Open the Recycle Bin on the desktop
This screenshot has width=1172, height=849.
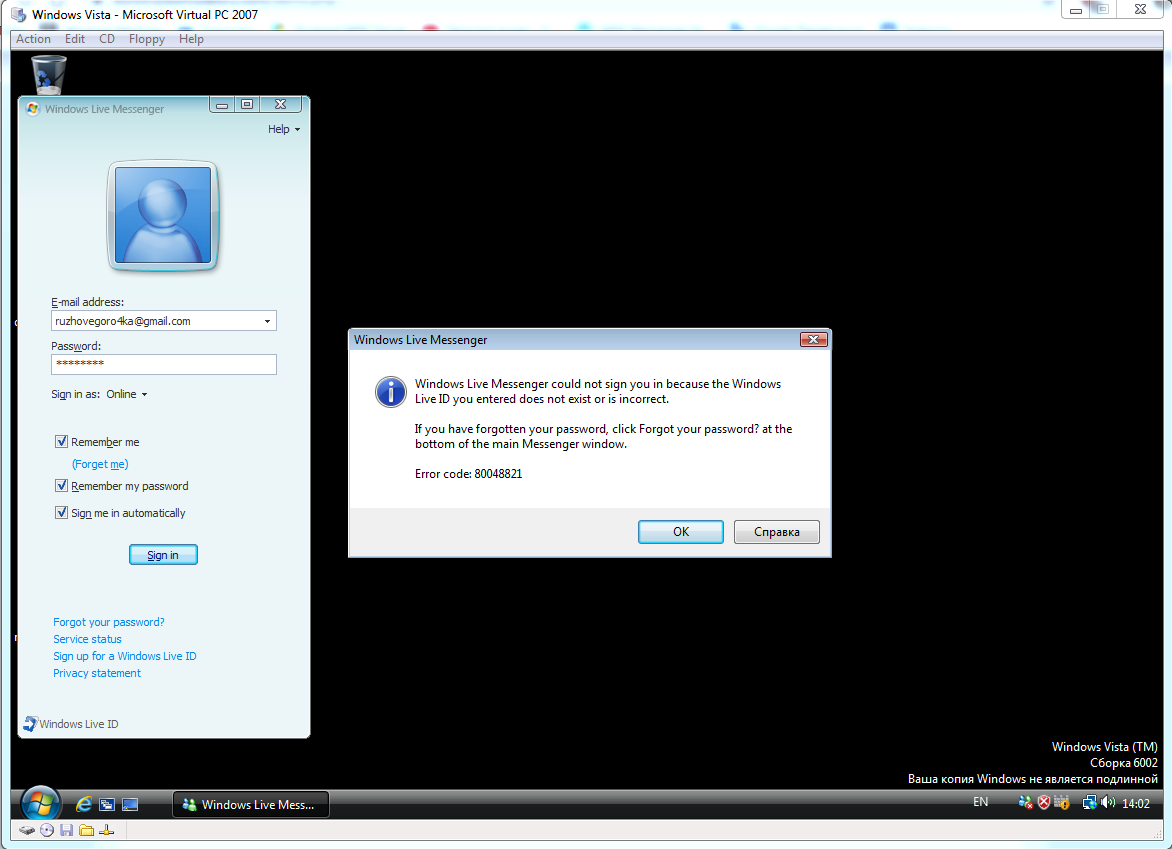tap(48, 75)
